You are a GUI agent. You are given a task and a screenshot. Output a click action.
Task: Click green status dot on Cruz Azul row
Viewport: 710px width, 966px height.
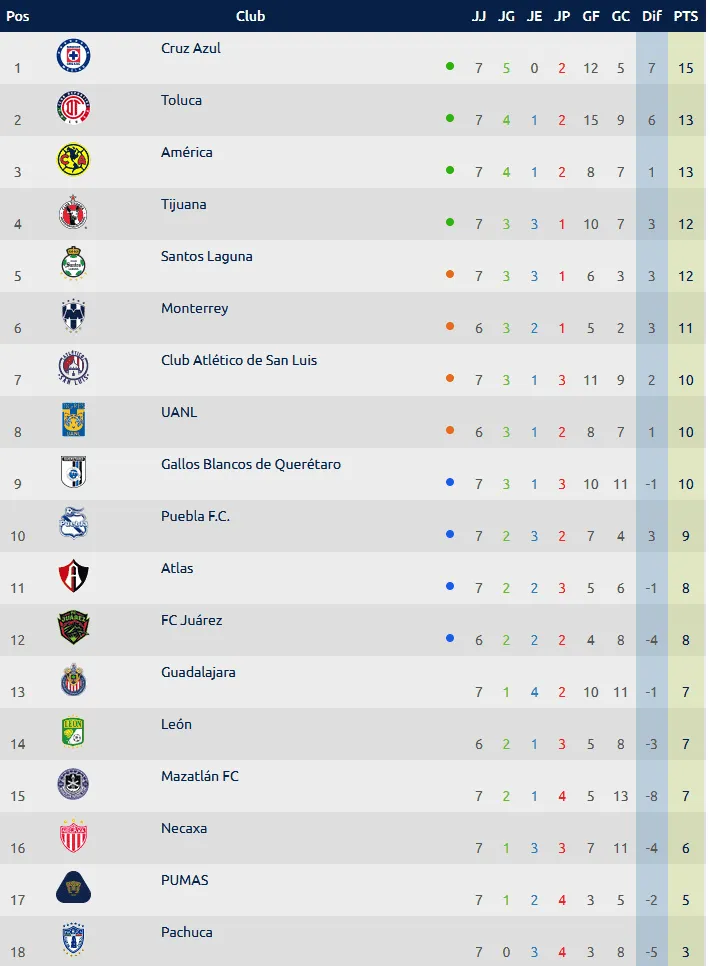(450, 66)
